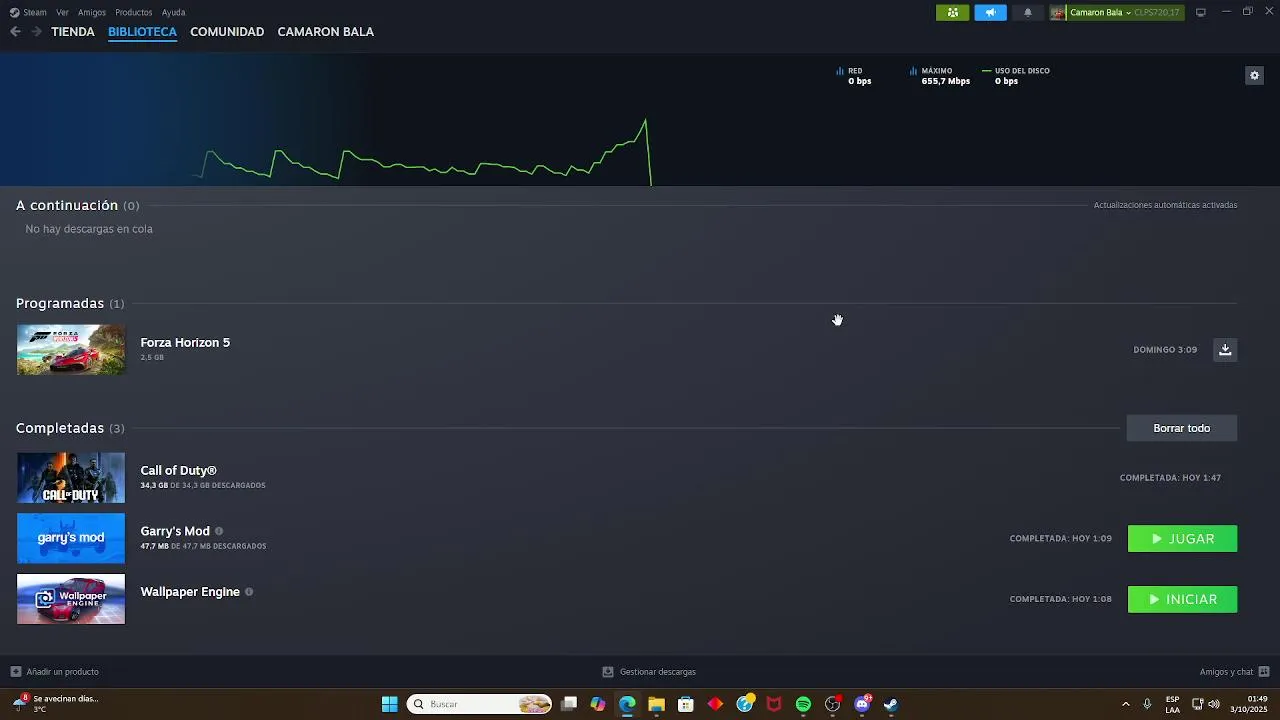Go to the TIENDA tab
The width and height of the screenshot is (1280, 720).
tap(73, 32)
